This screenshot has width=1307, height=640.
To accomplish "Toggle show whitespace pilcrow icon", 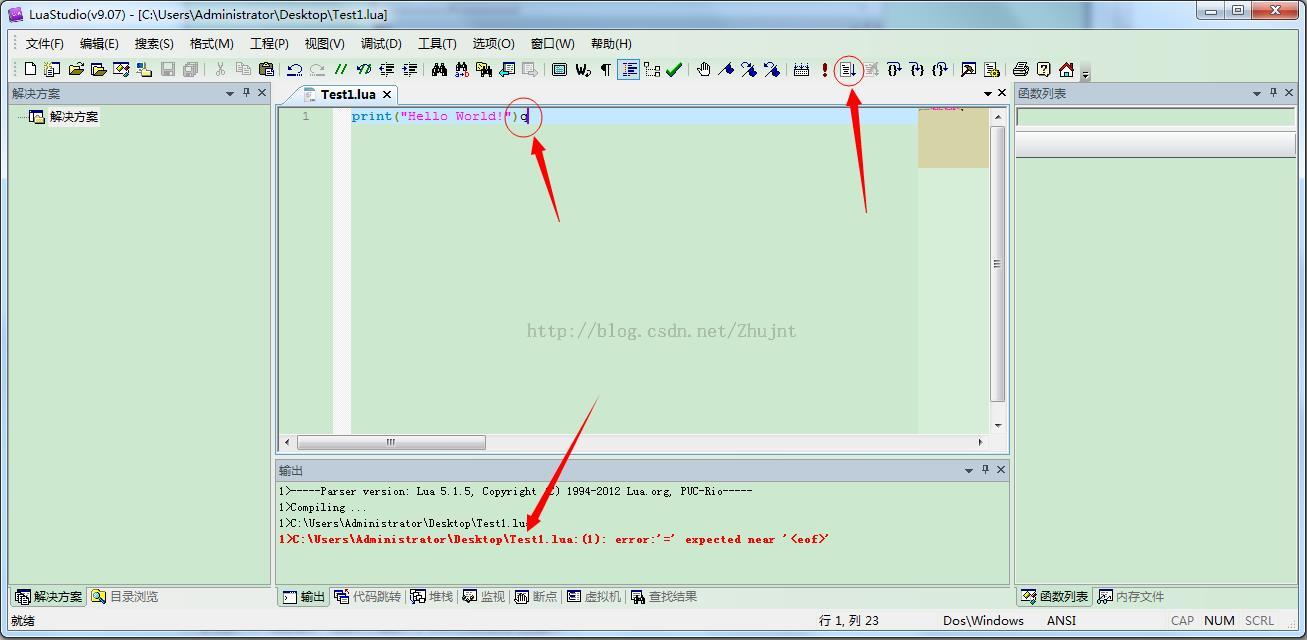I will pos(606,69).
